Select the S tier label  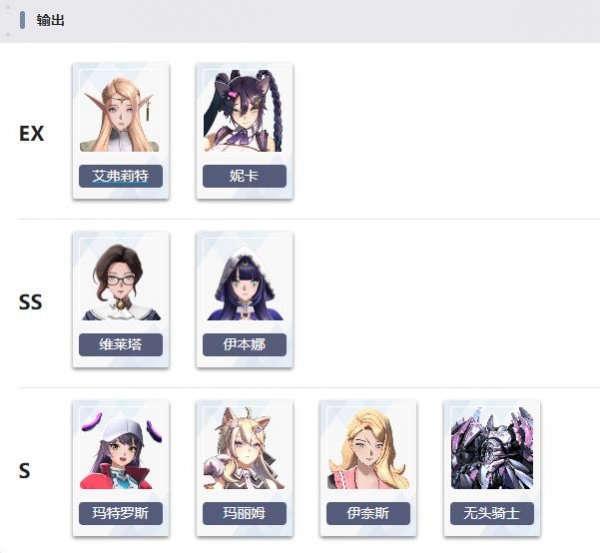pos(24,470)
